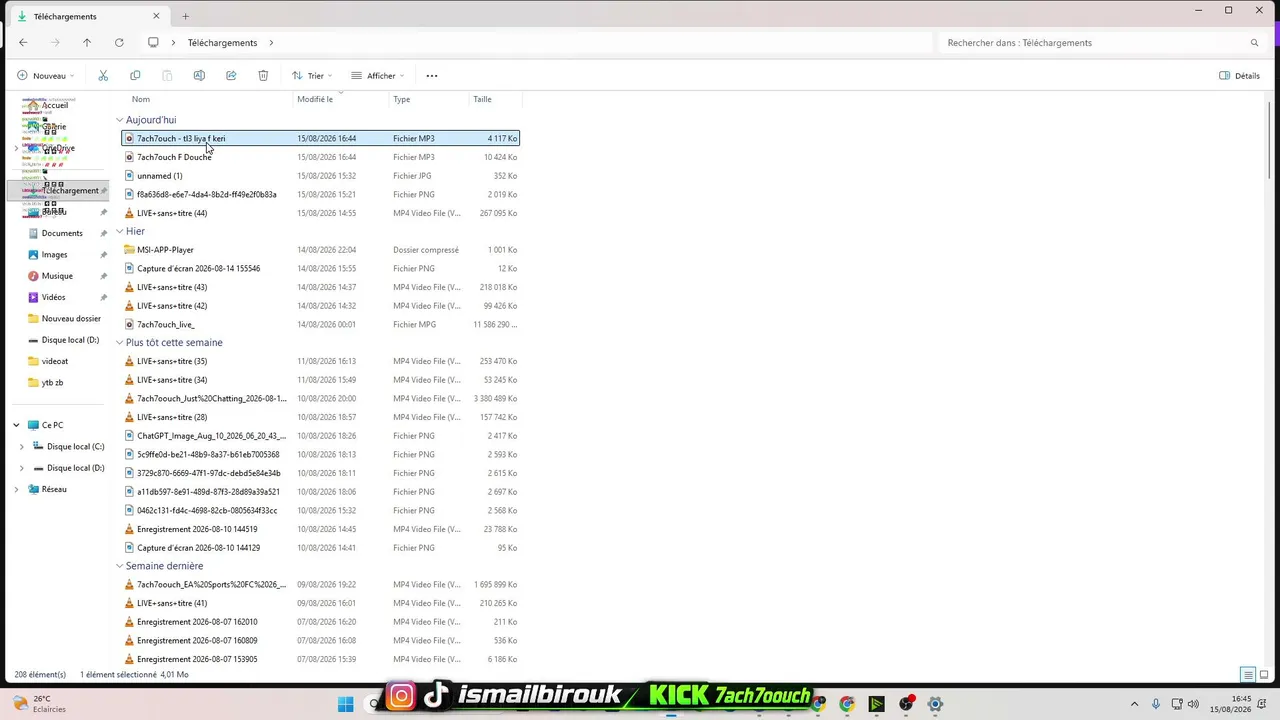
Task: Click the microphone tray icon
Action: click(1156, 704)
